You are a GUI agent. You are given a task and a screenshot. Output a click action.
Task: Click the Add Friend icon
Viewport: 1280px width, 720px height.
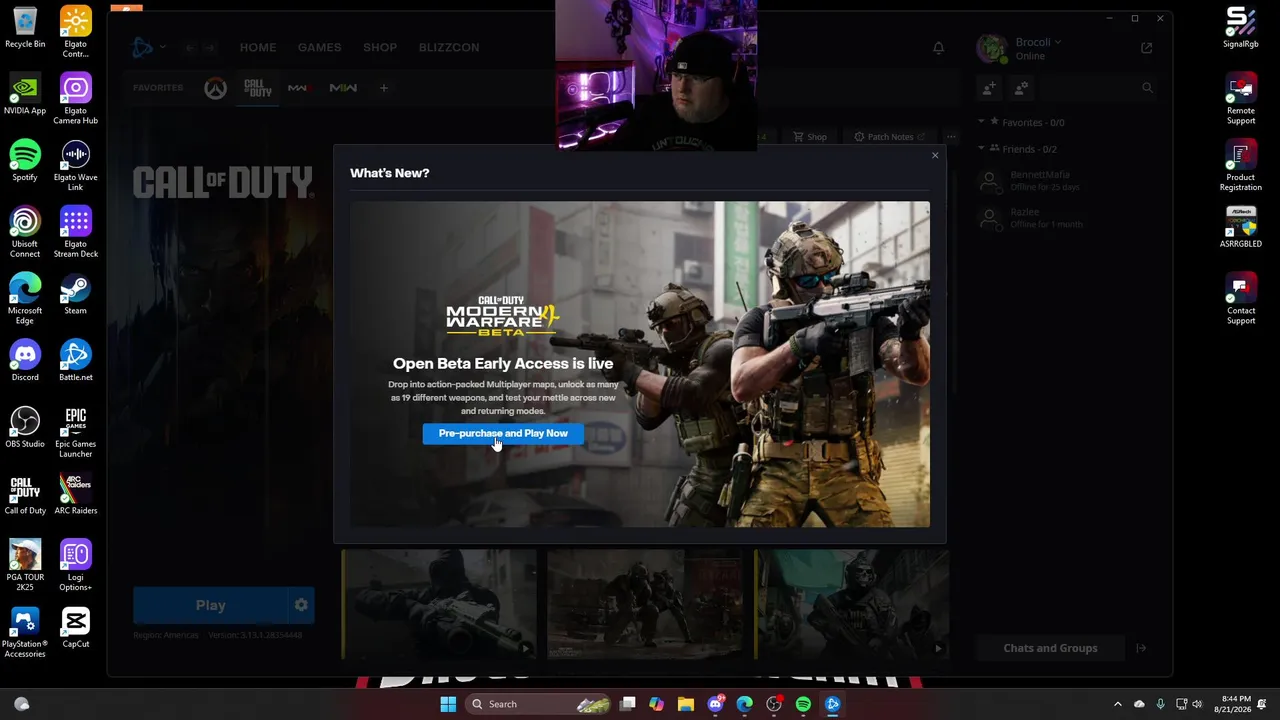[x=989, y=88]
